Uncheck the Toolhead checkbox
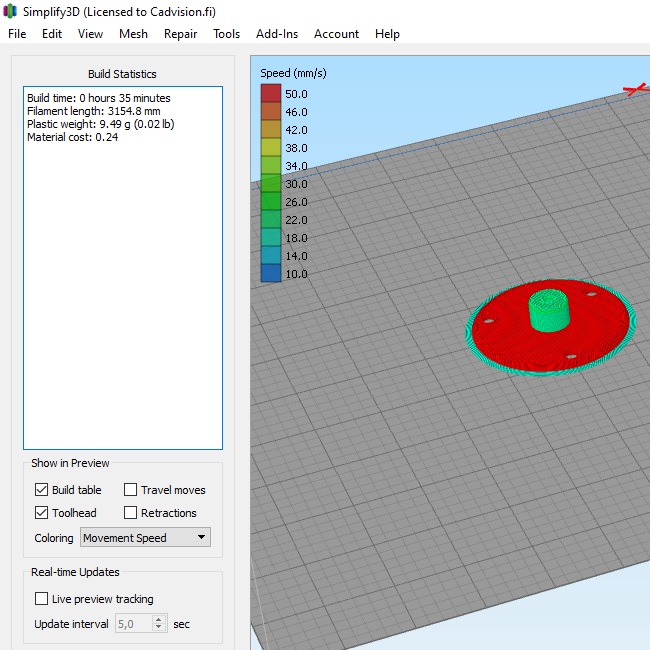The width and height of the screenshot is (650, 650). (41, 513)
